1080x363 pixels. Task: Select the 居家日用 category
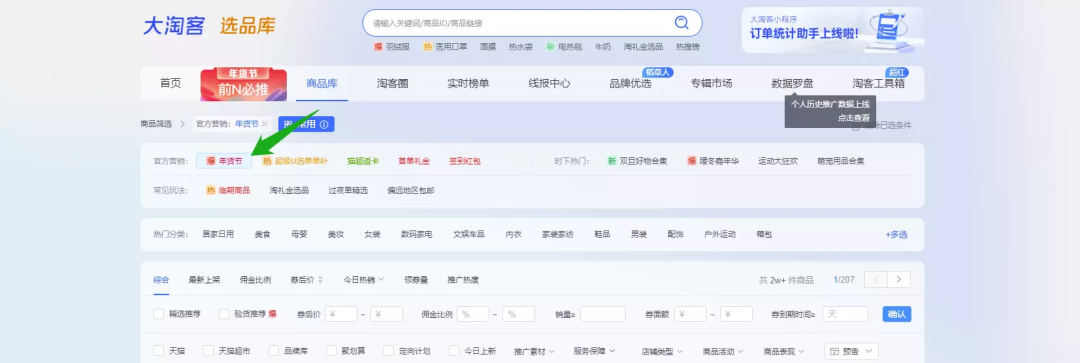pyautogui.click(x=218, y=234)
